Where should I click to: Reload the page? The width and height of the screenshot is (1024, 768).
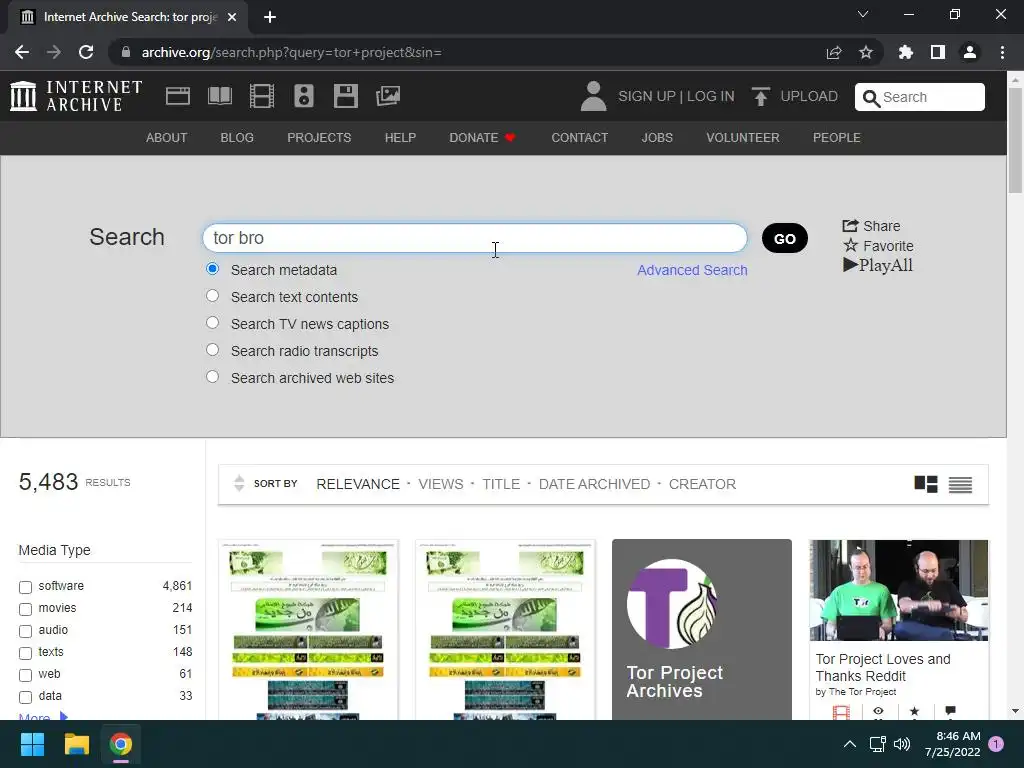(x=86, y=52)
